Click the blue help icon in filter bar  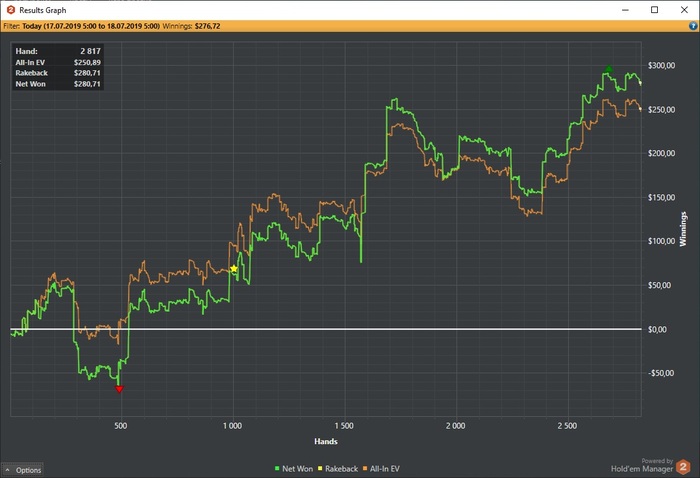[x=693, y=26]
